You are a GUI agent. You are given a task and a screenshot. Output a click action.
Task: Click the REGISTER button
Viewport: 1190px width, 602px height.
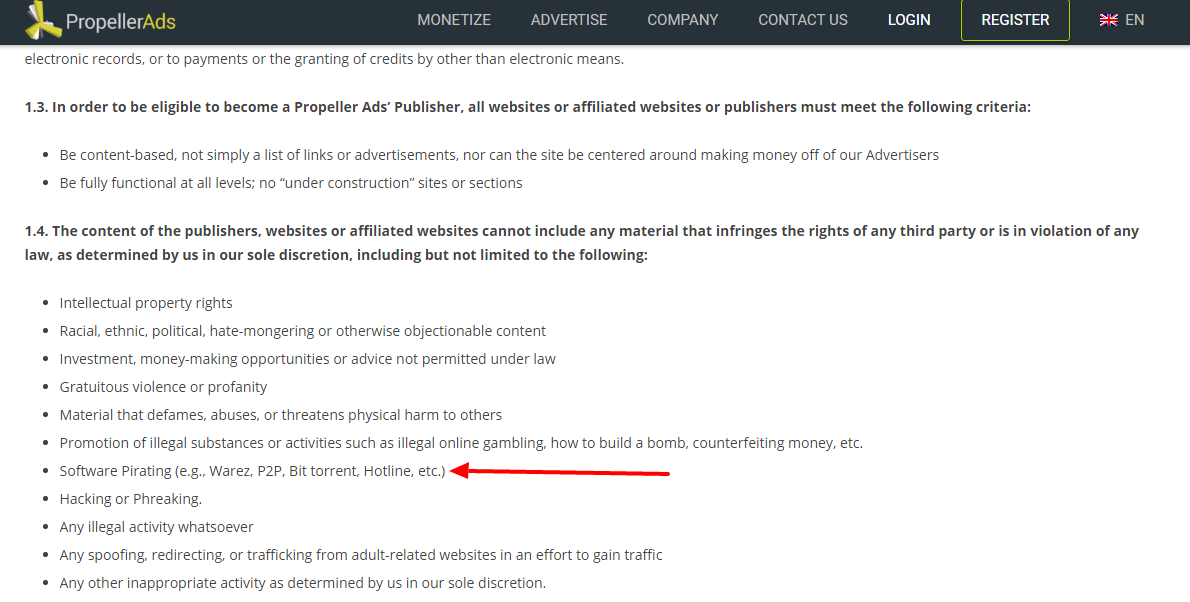[x=1015, y=20]
